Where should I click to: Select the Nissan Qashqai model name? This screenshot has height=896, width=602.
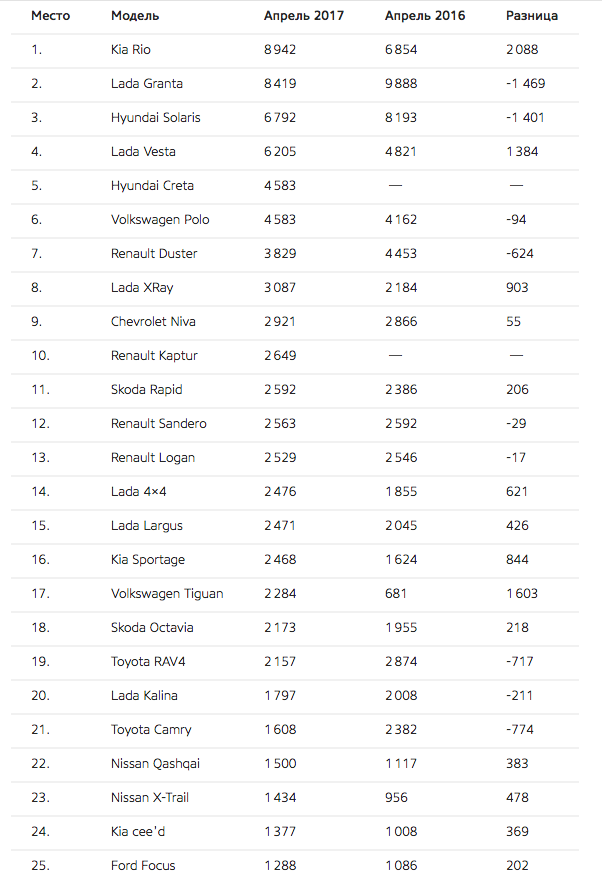pyautogui.click(x=155, y=764)
